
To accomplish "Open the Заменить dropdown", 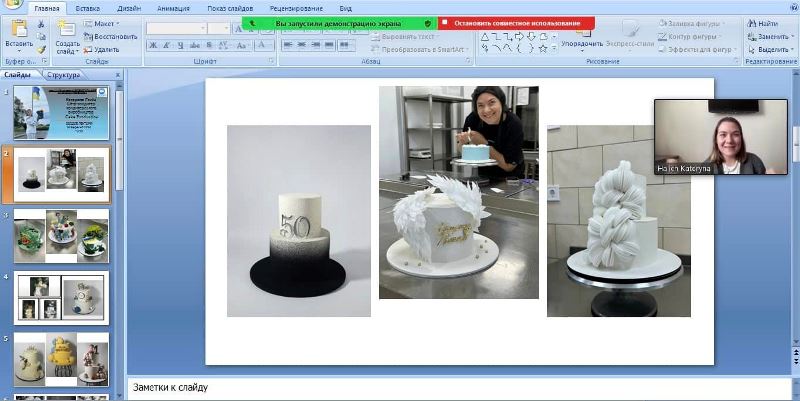I will tap(770, 37).
